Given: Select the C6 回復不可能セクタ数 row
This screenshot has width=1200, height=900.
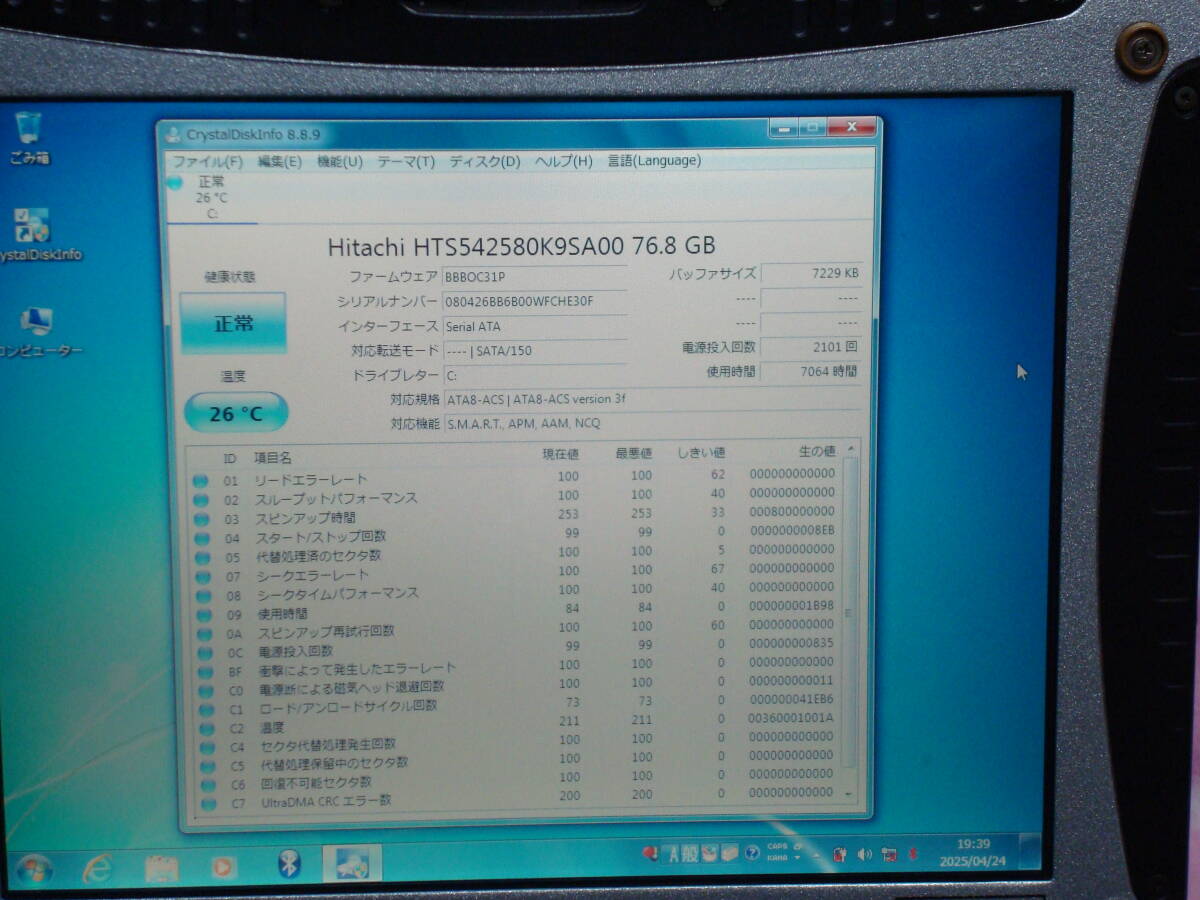Looking at the screenshot, I should 520,781.
